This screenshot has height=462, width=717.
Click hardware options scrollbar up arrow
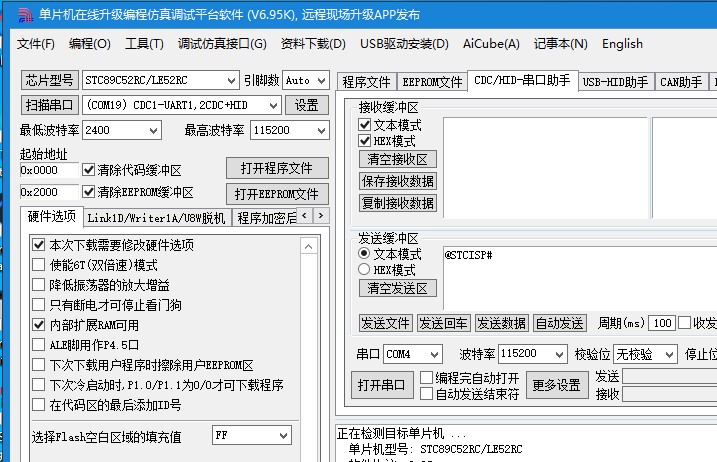(308, 247)
